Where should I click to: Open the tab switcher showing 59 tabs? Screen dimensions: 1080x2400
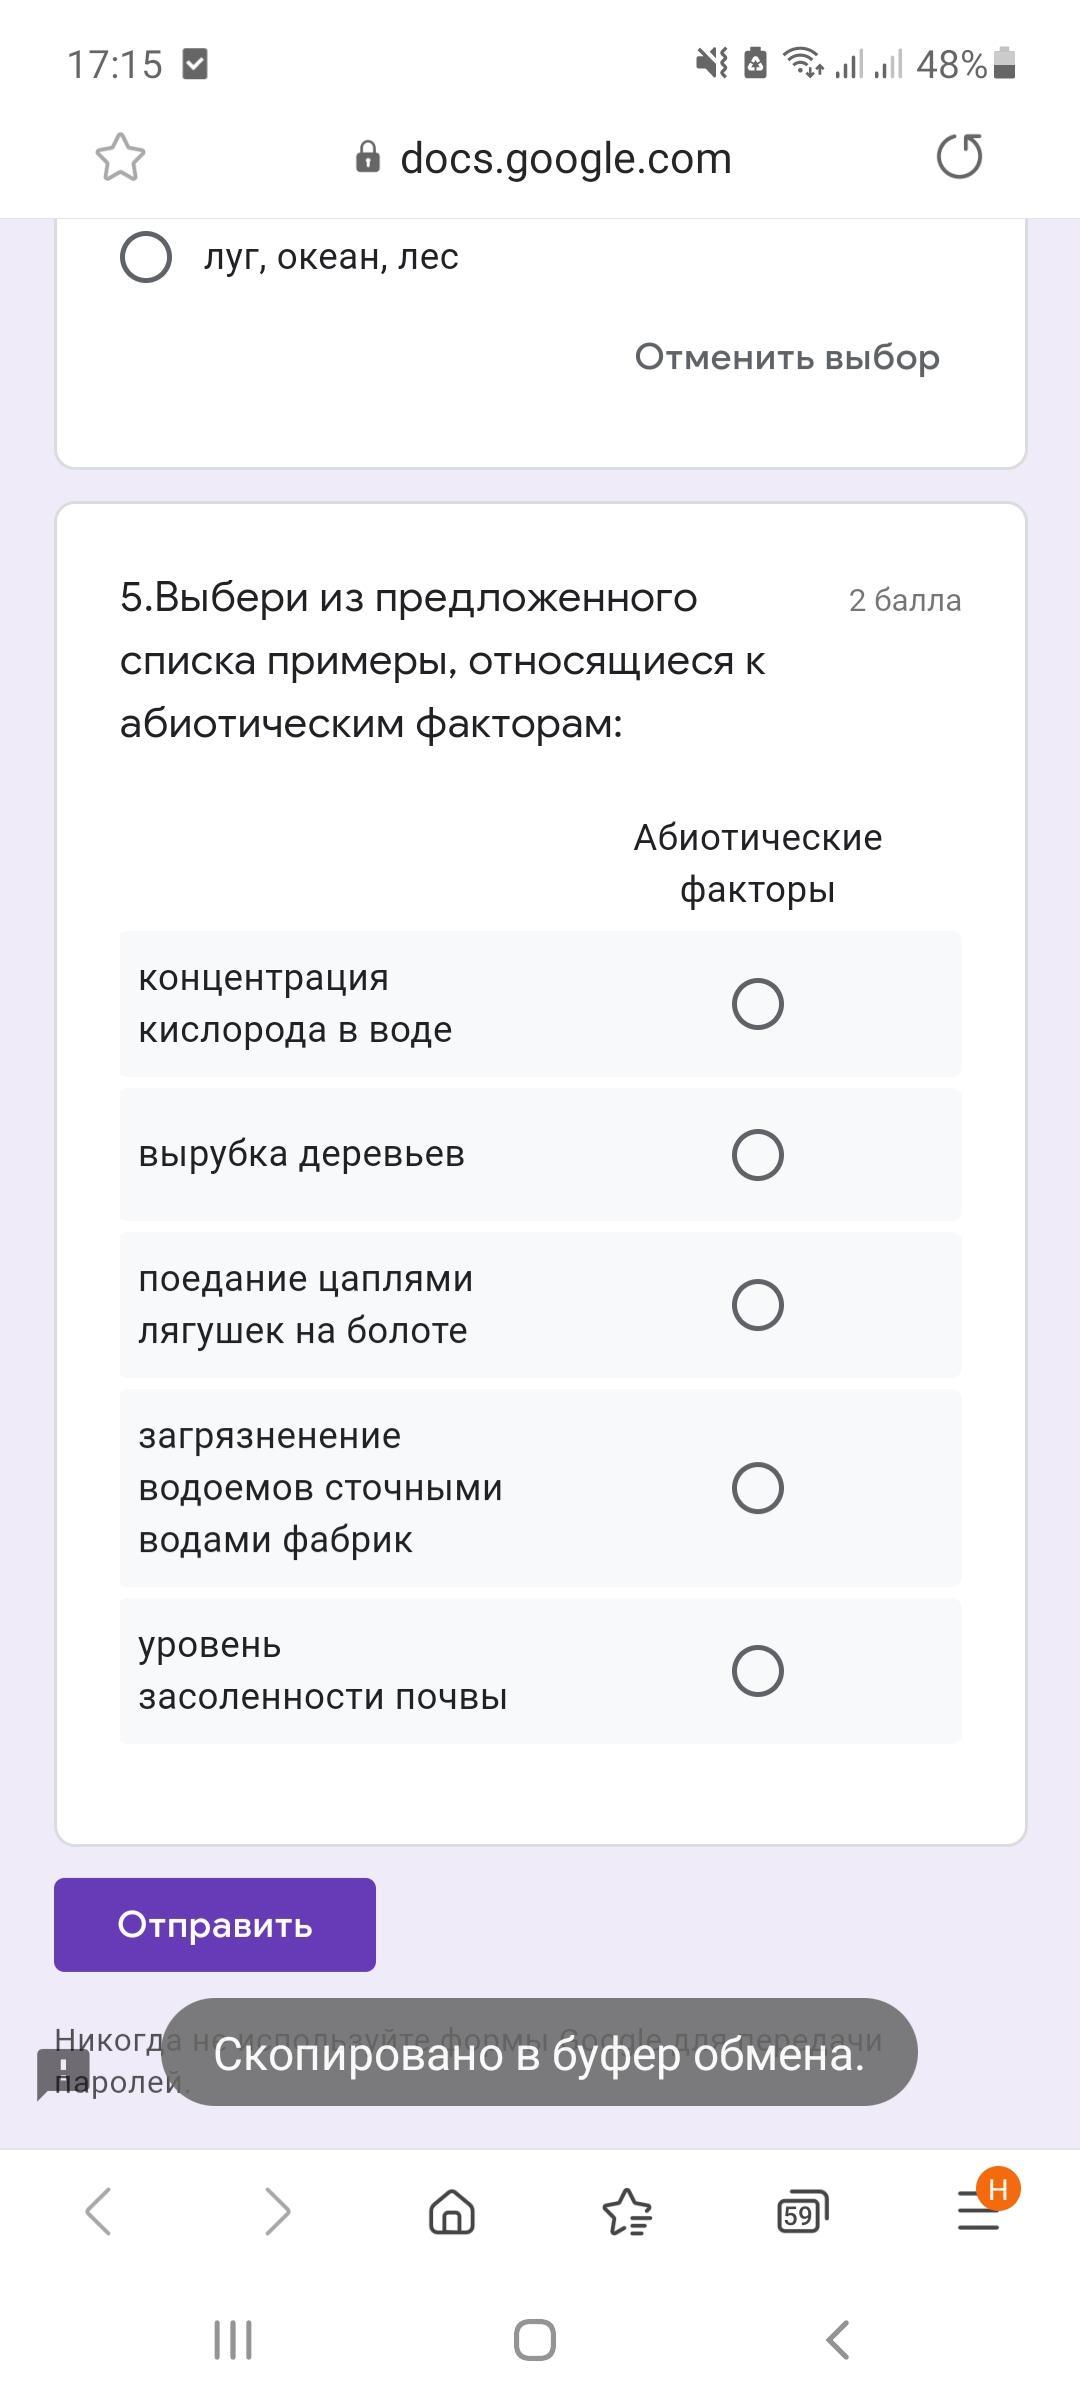point(802,2211)
